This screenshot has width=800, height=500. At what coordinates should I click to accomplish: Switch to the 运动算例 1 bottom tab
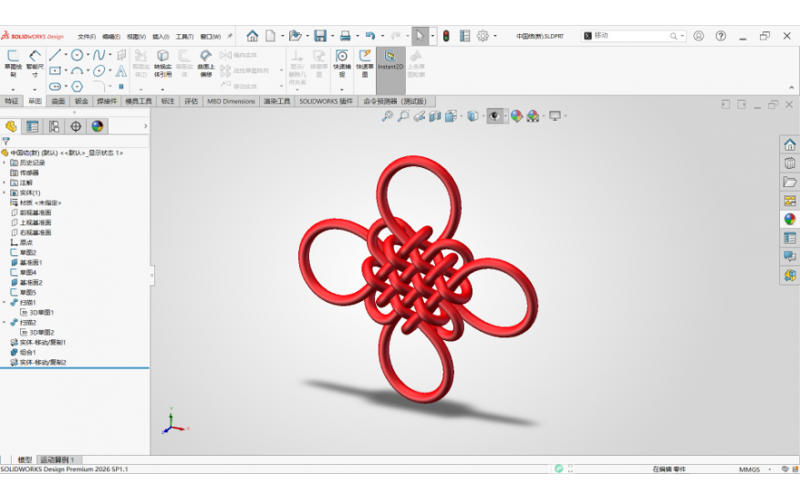(57, 460)
